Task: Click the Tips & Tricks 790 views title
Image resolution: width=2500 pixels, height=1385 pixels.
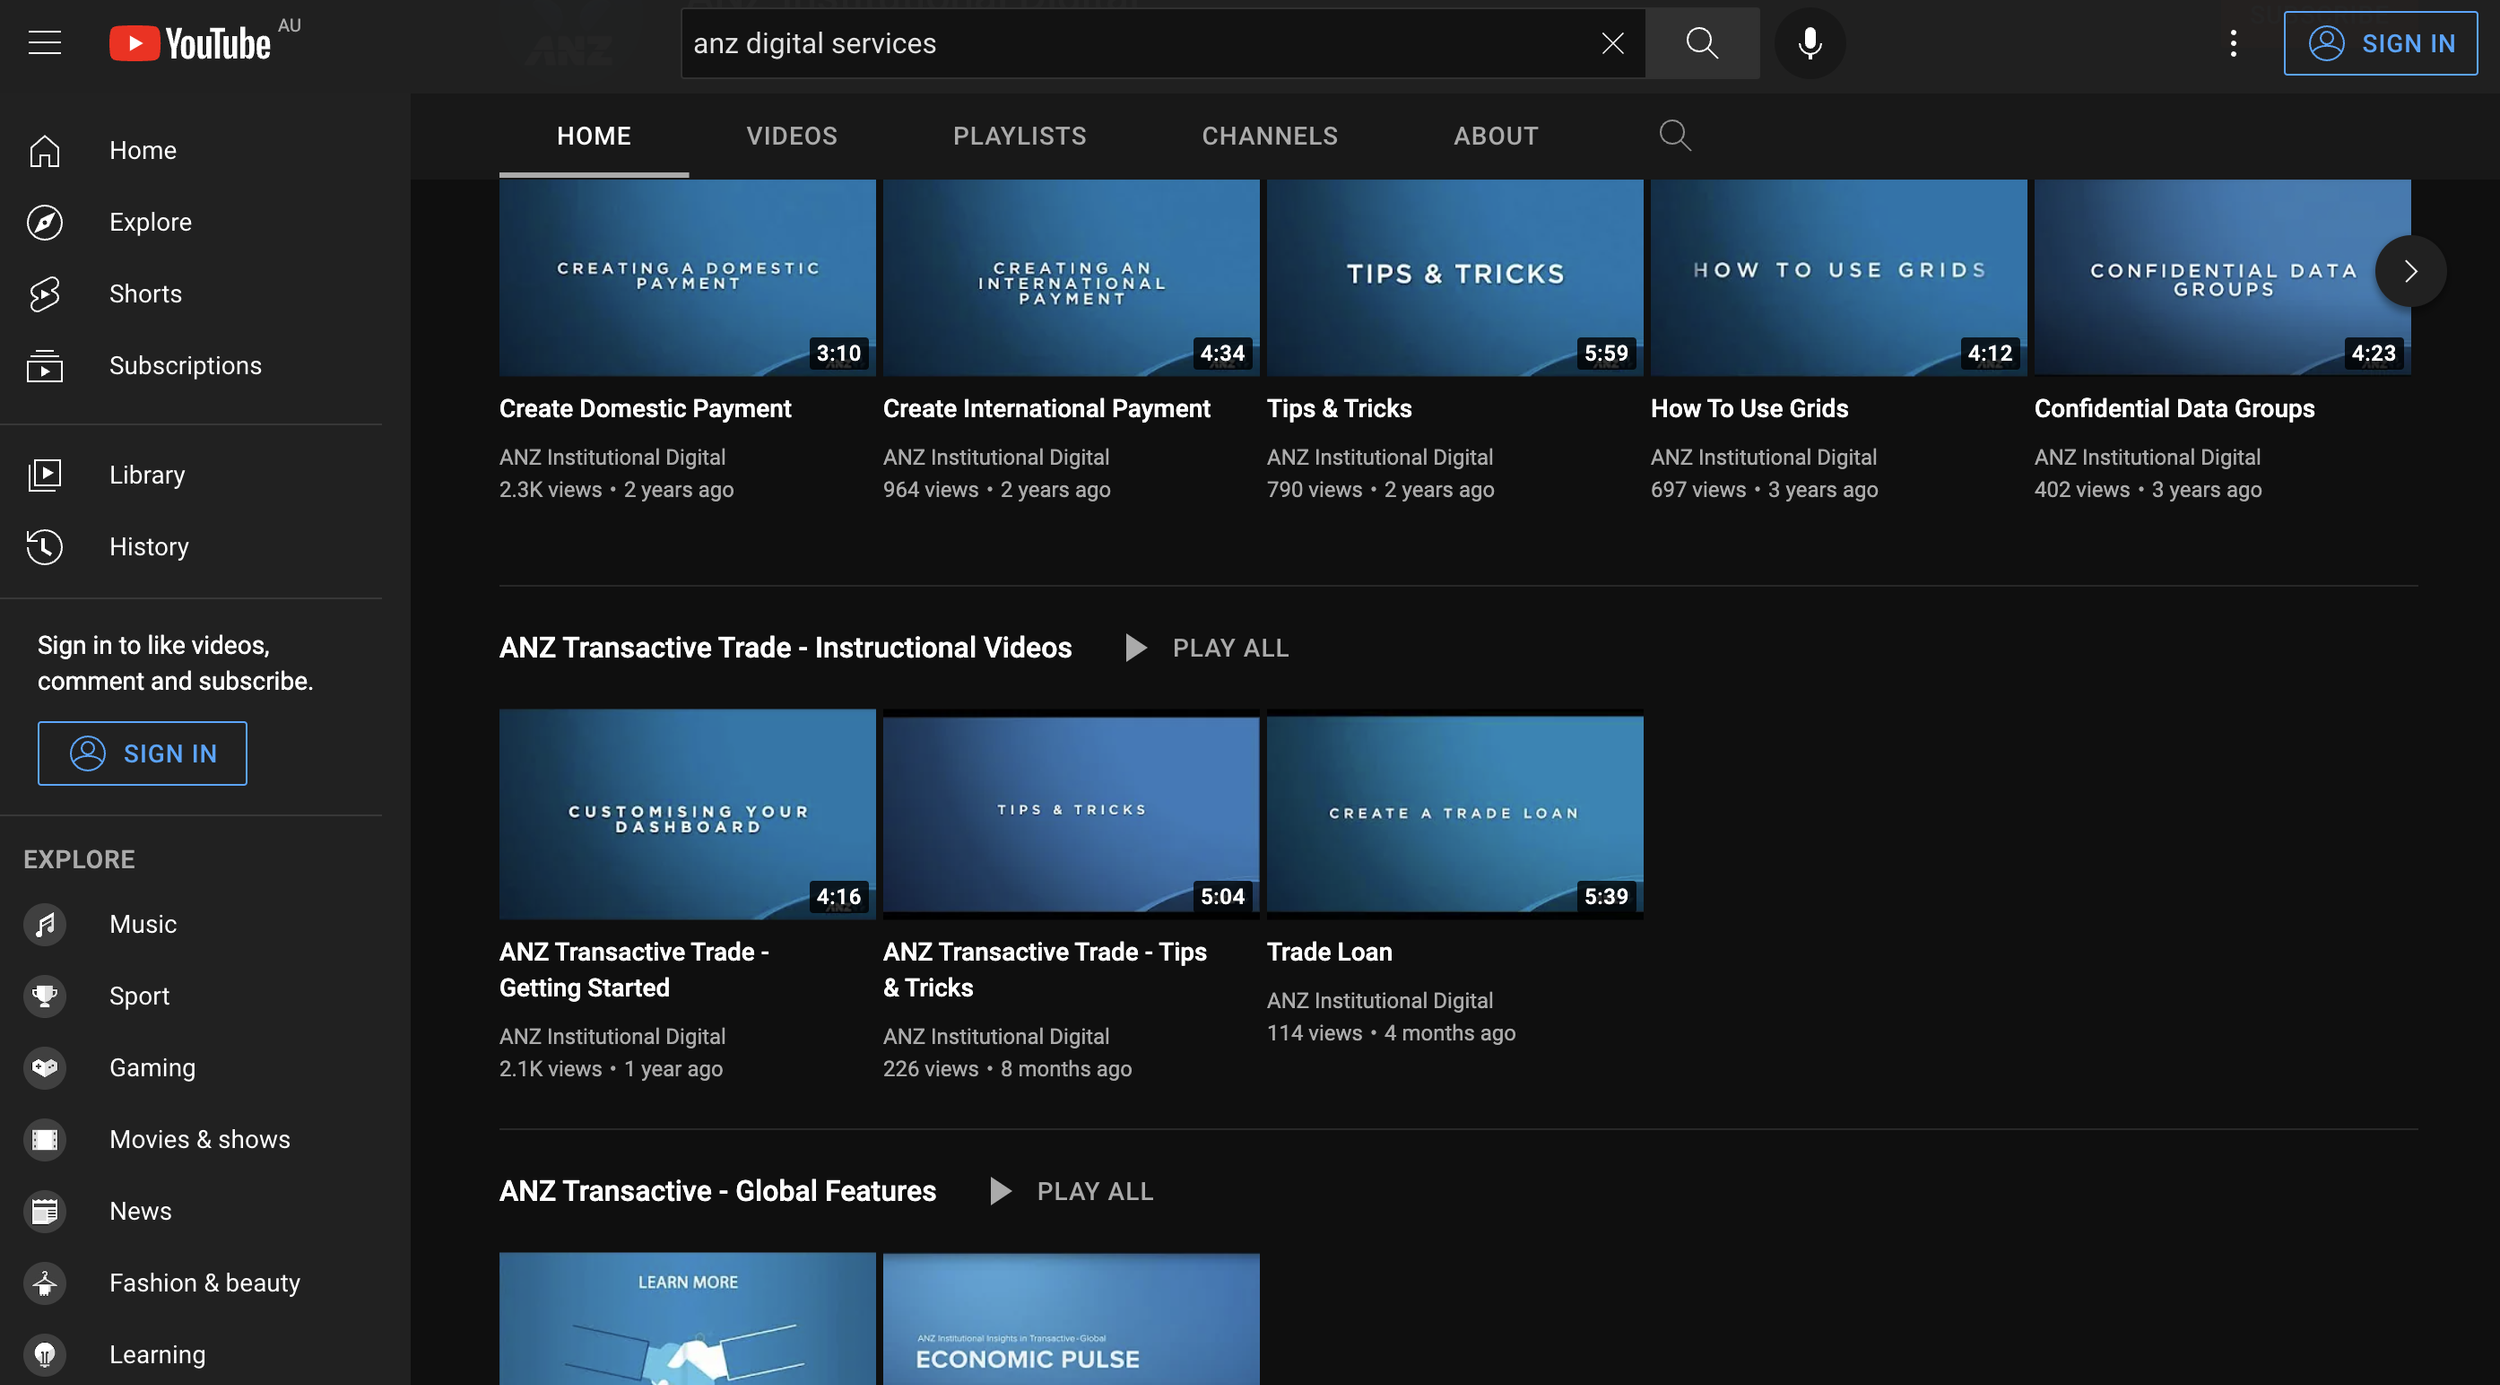Action: click(1339, 409)
